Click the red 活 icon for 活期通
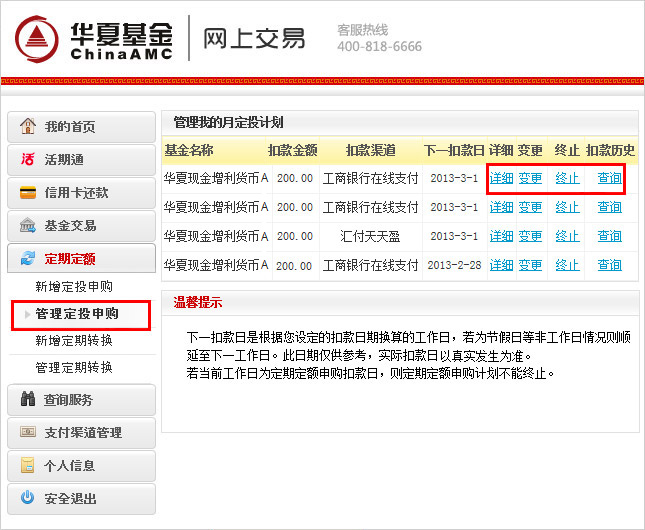 [x=28, y=159]
